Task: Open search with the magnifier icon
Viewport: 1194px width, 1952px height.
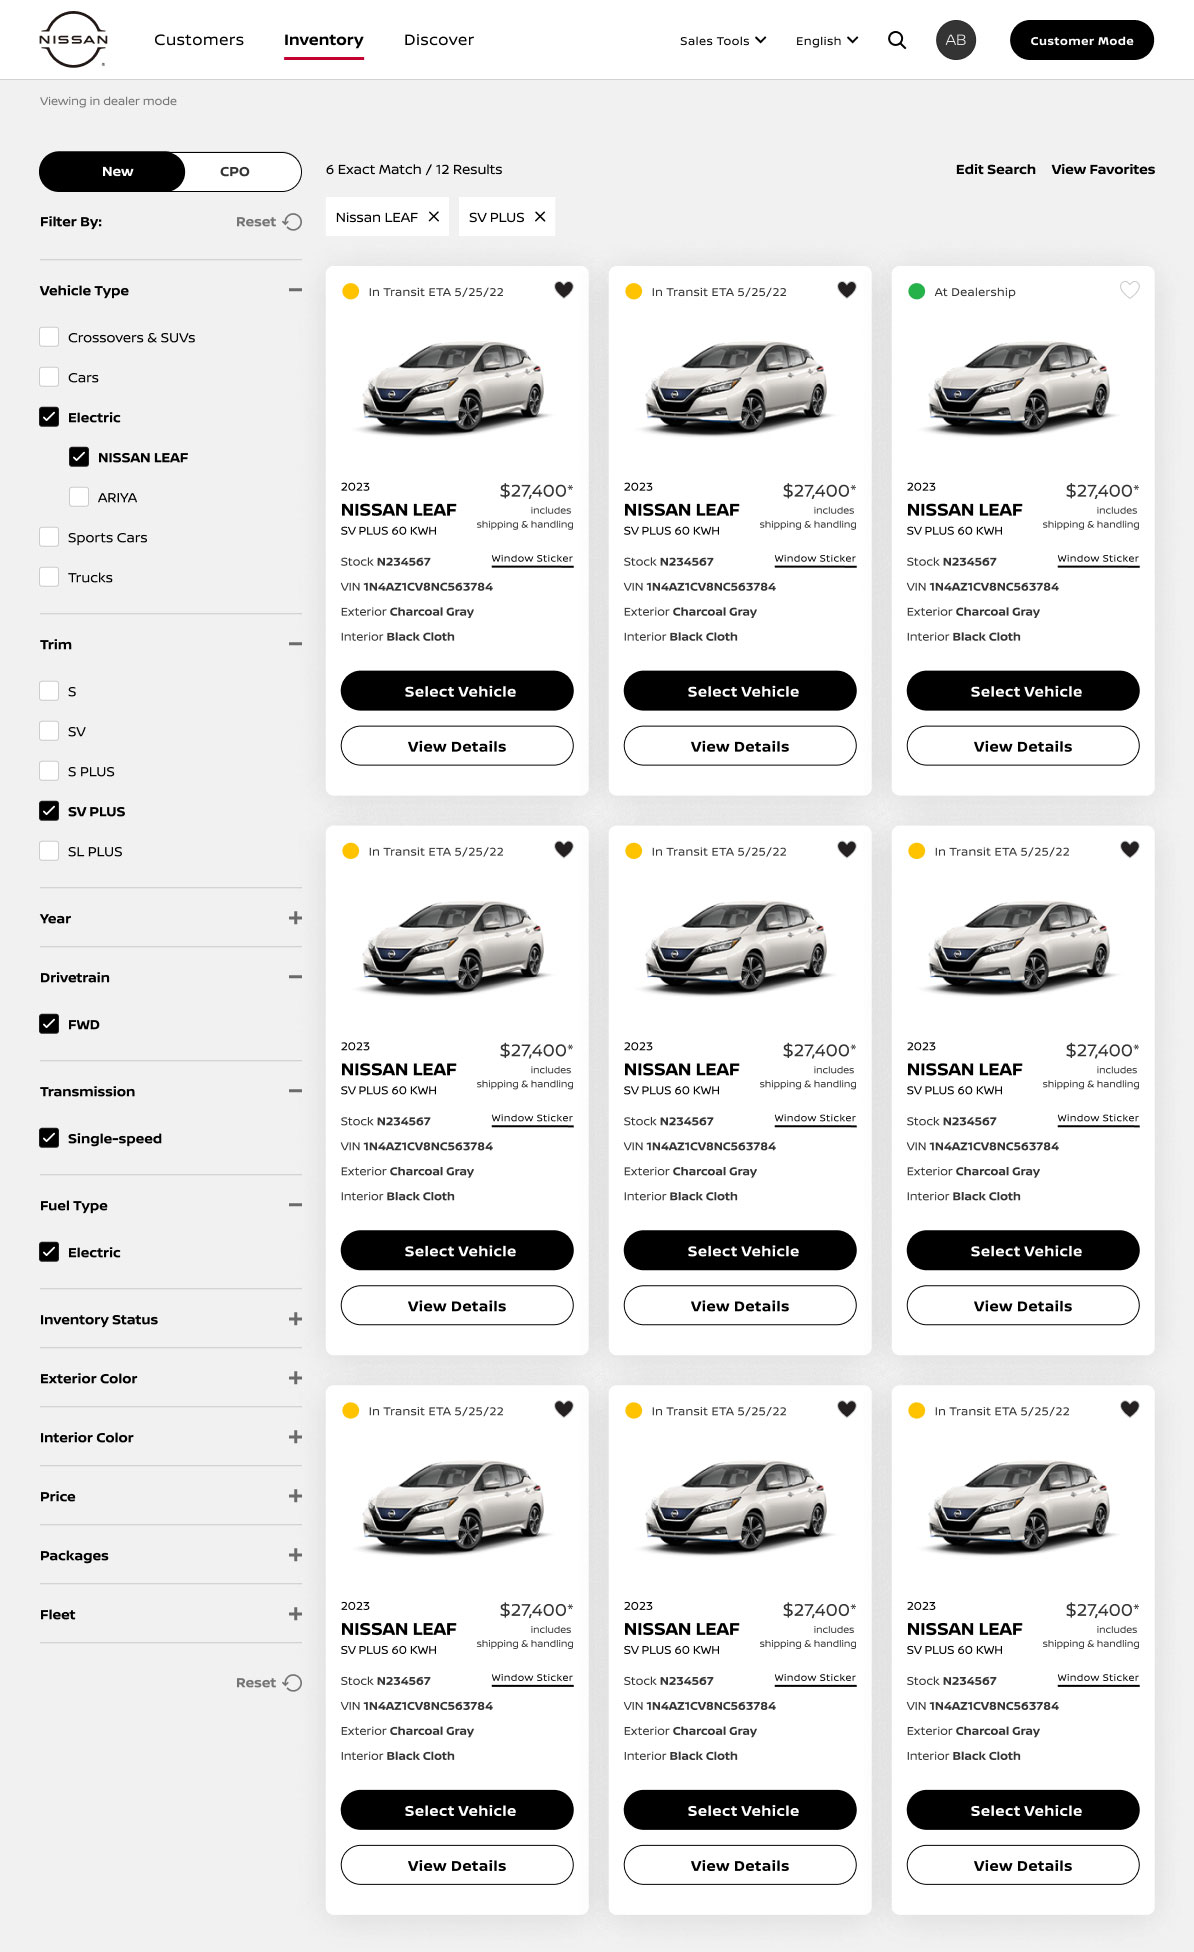Action: 897,40
